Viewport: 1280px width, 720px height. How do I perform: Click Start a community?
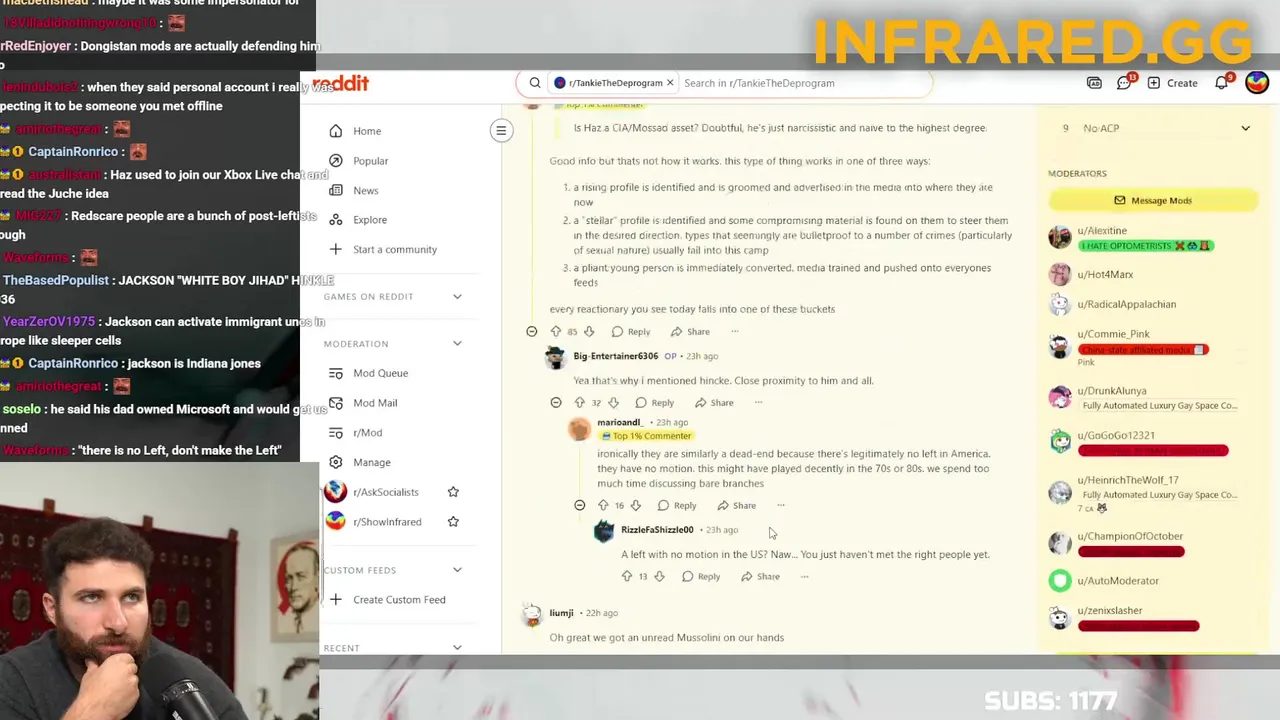[x=394, y=249]
